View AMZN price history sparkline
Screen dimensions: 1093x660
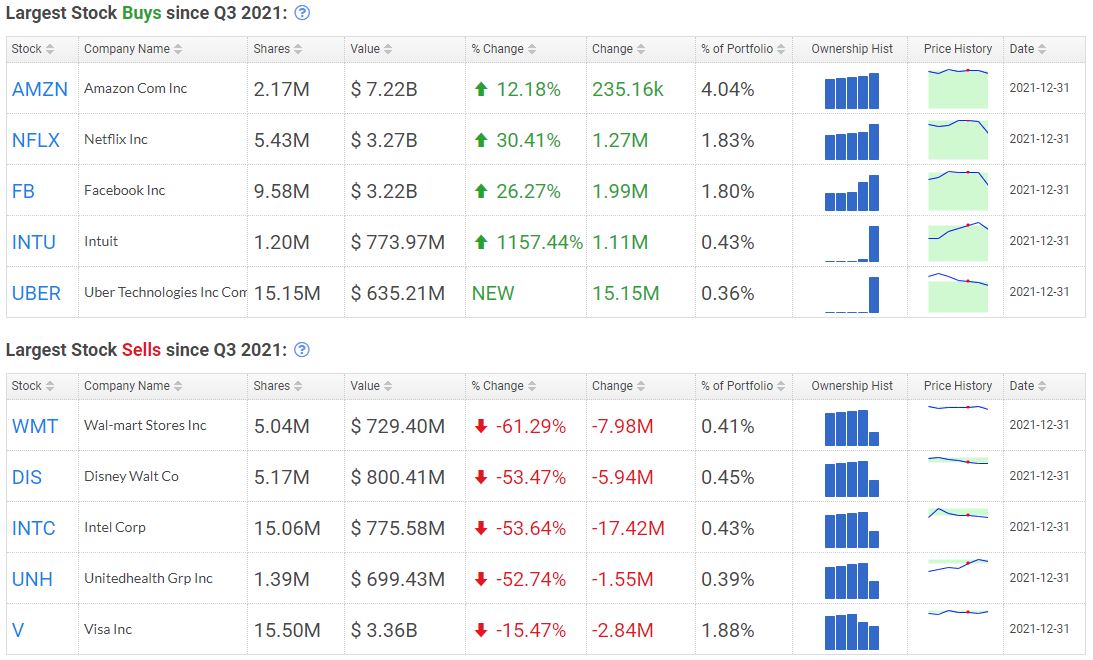pos(958,88)
